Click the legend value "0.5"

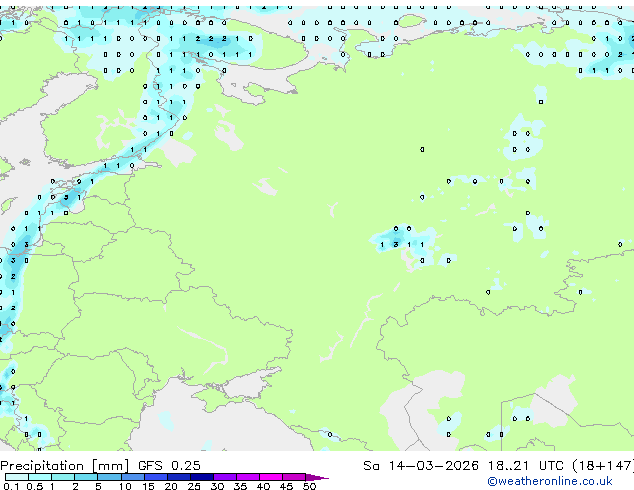(x=34, y=486)
